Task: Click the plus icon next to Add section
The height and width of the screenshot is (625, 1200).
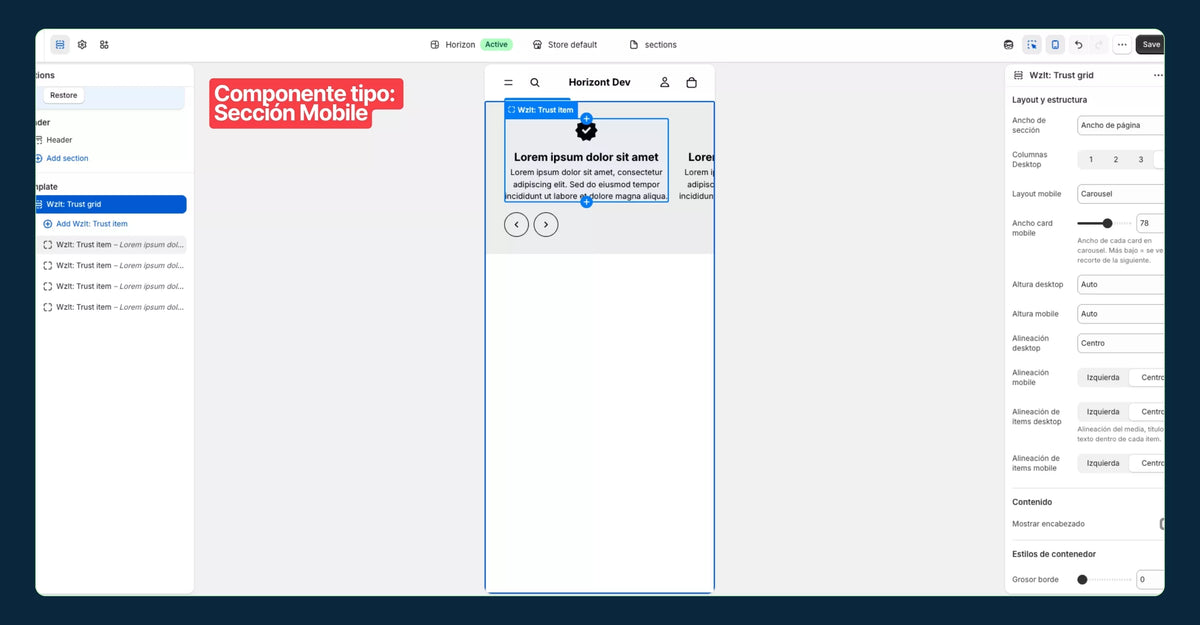Action: click(x=39, y=158)
